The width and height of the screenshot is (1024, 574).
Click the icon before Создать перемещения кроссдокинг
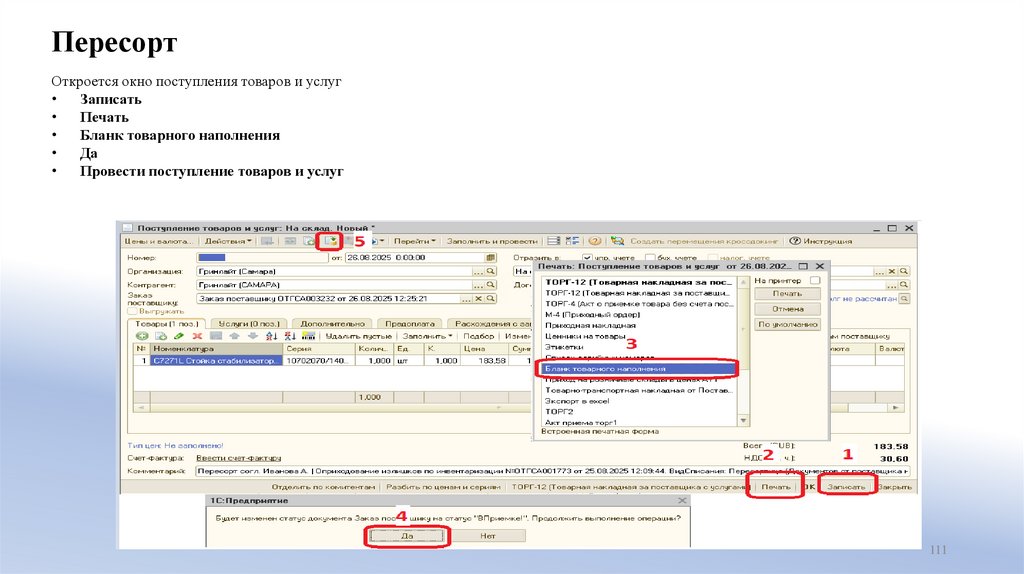[617, 241]
